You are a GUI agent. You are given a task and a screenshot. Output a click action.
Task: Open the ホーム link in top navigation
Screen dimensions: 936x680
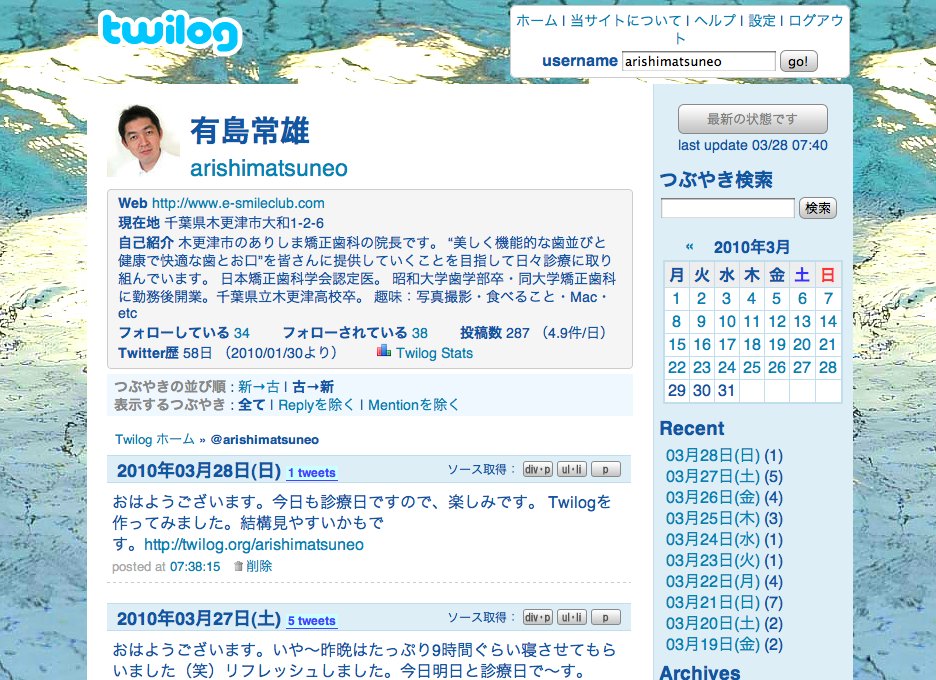tap(537, 20)
